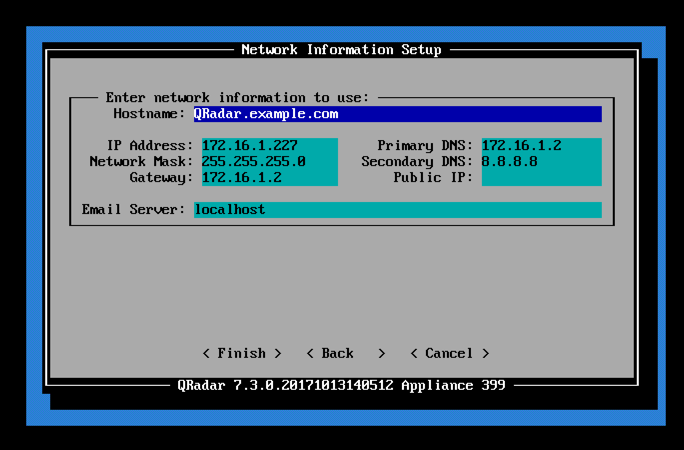Screen dimensions: 684x450
Task: Click the Gateway label
Action: pos(161,178)
